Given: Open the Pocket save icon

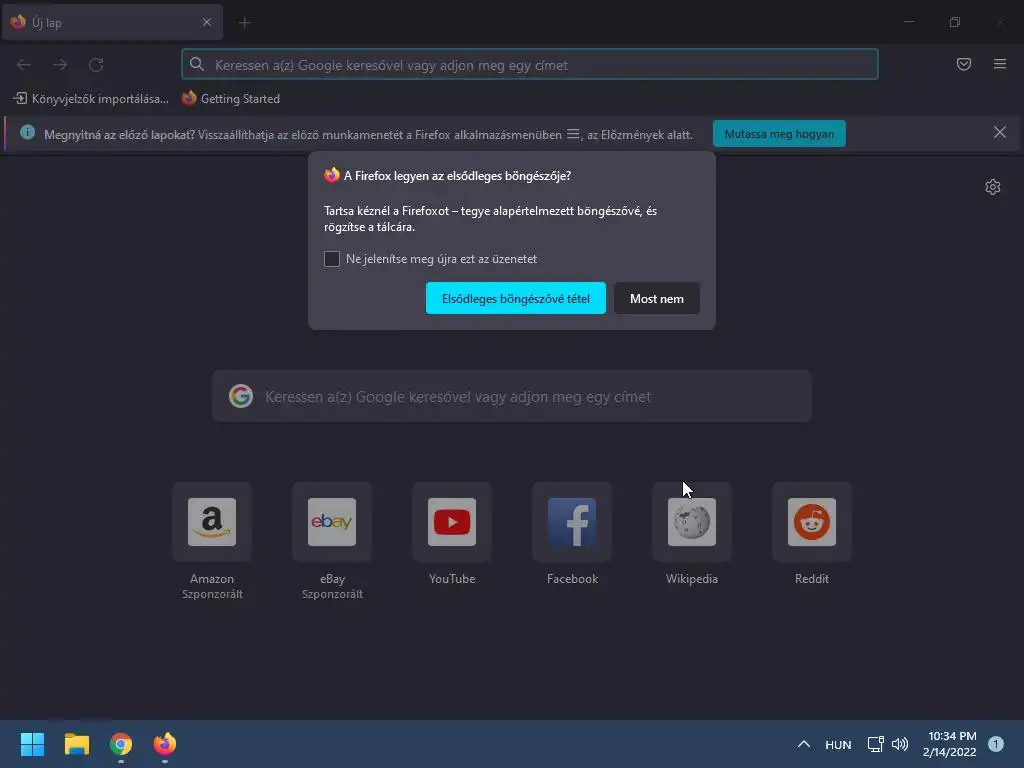Looking at the screenshot, I should click(963, 64).
